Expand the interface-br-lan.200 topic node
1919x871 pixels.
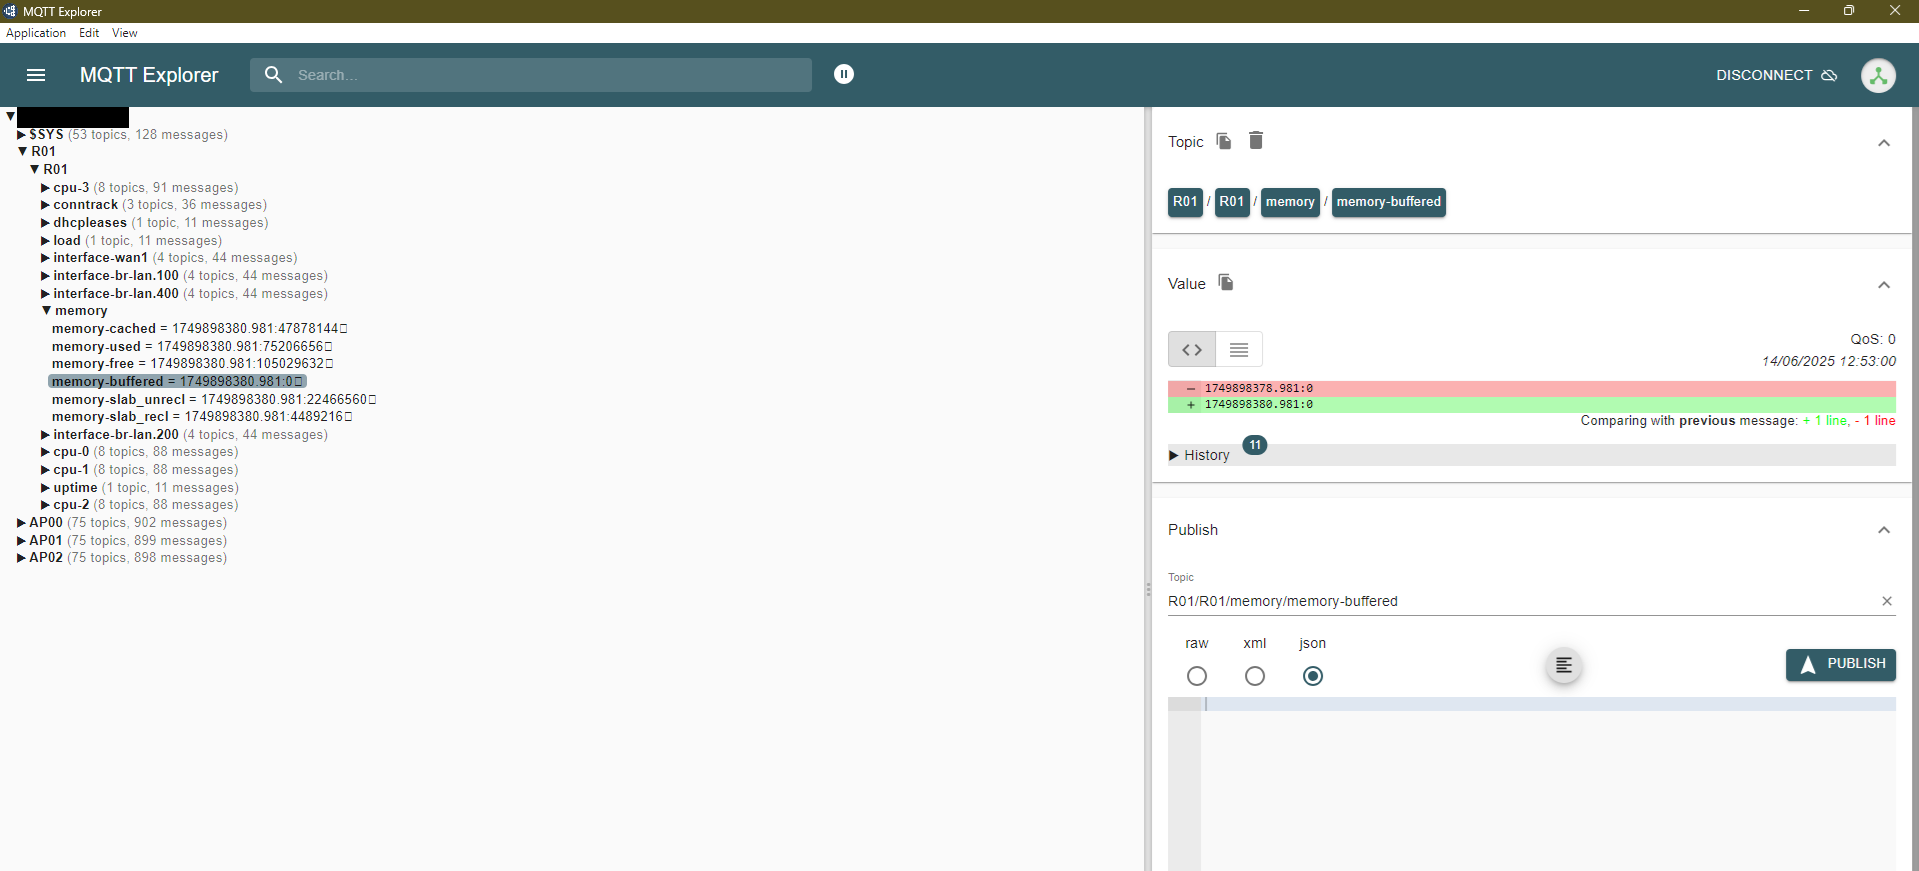45,435
